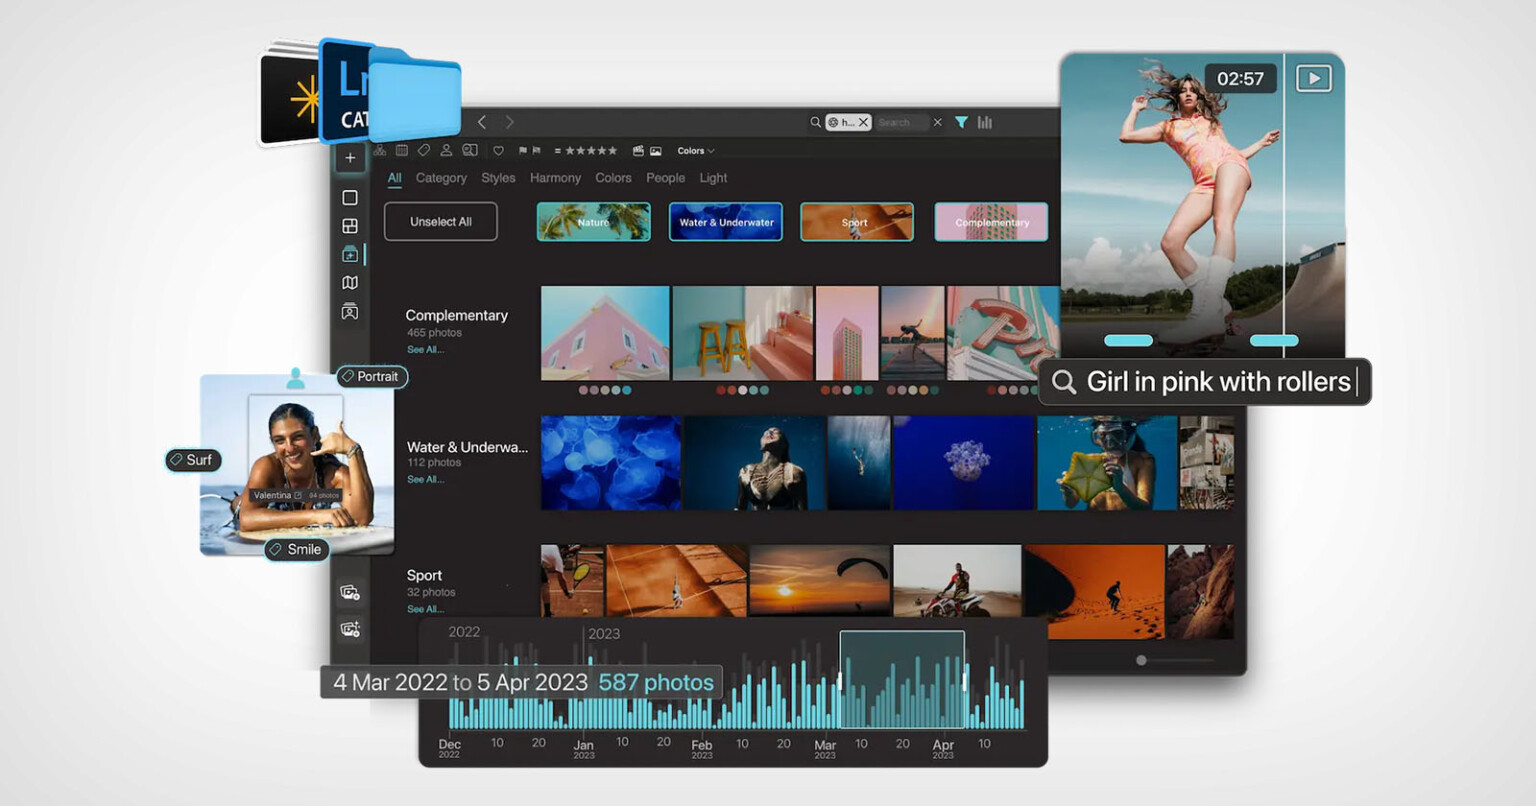
Task: Select the Sport category chip
Action: point(857,222)
